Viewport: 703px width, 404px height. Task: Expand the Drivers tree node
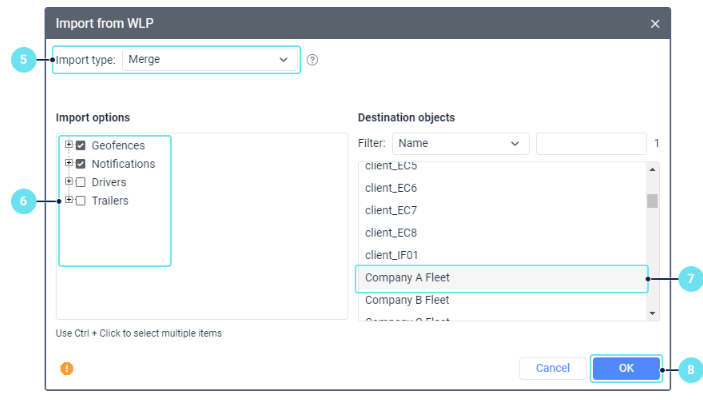68,182
